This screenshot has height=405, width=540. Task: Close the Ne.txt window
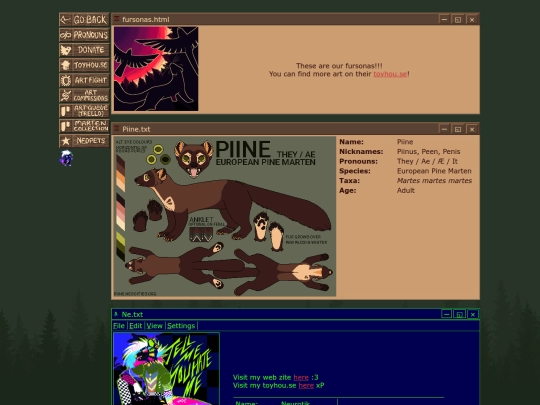pos(472,314)
